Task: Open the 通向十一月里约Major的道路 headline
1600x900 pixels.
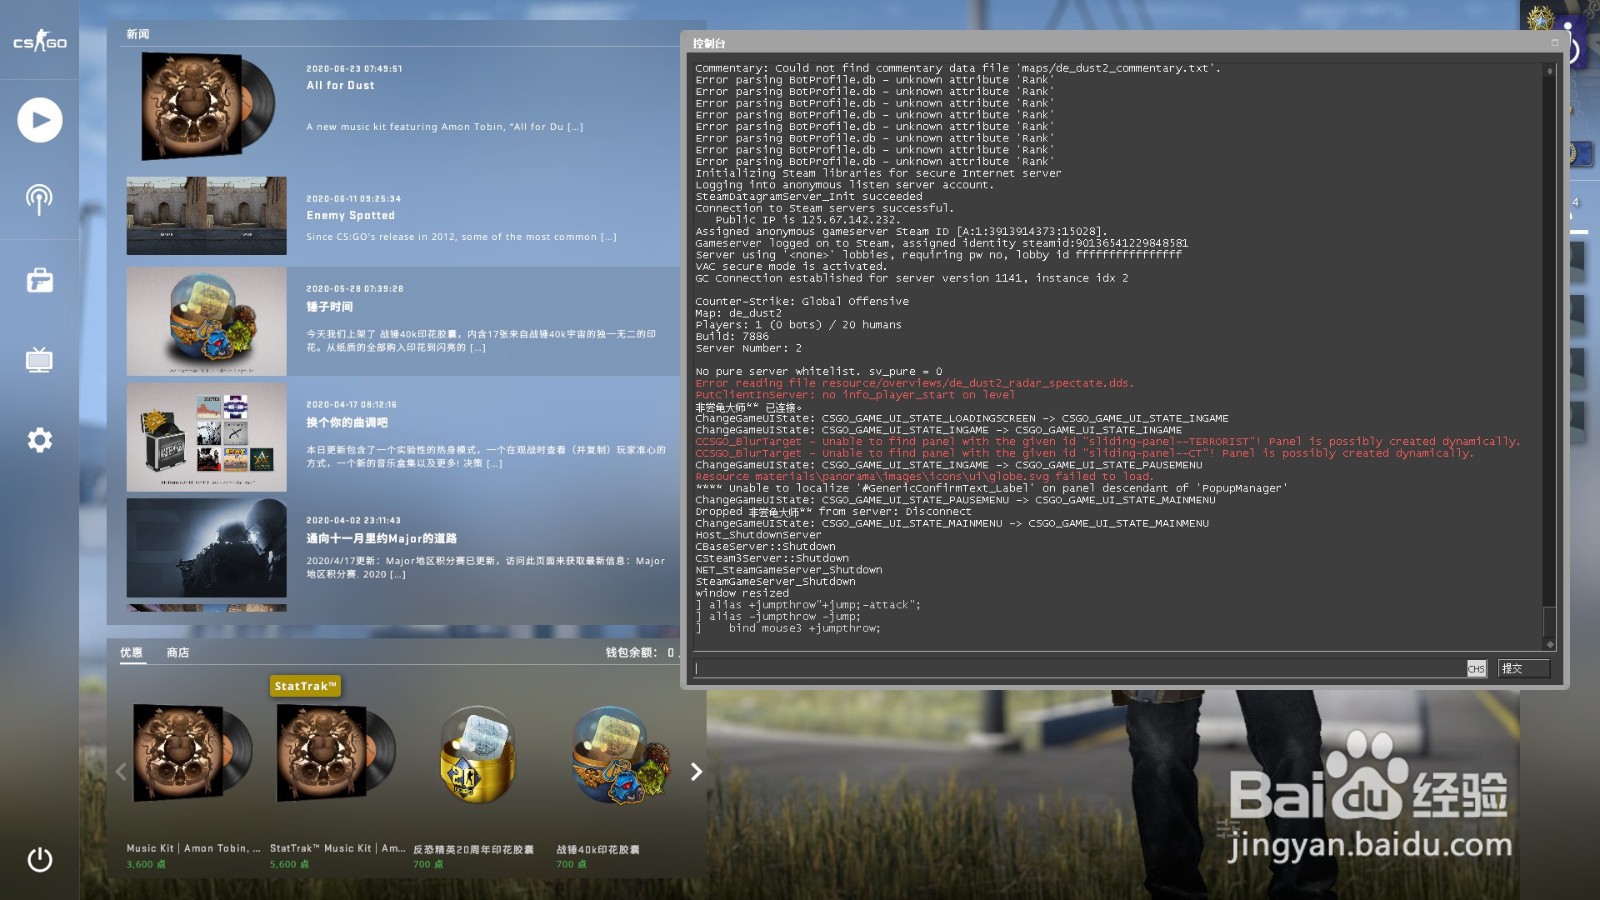Action: (381, 538)
